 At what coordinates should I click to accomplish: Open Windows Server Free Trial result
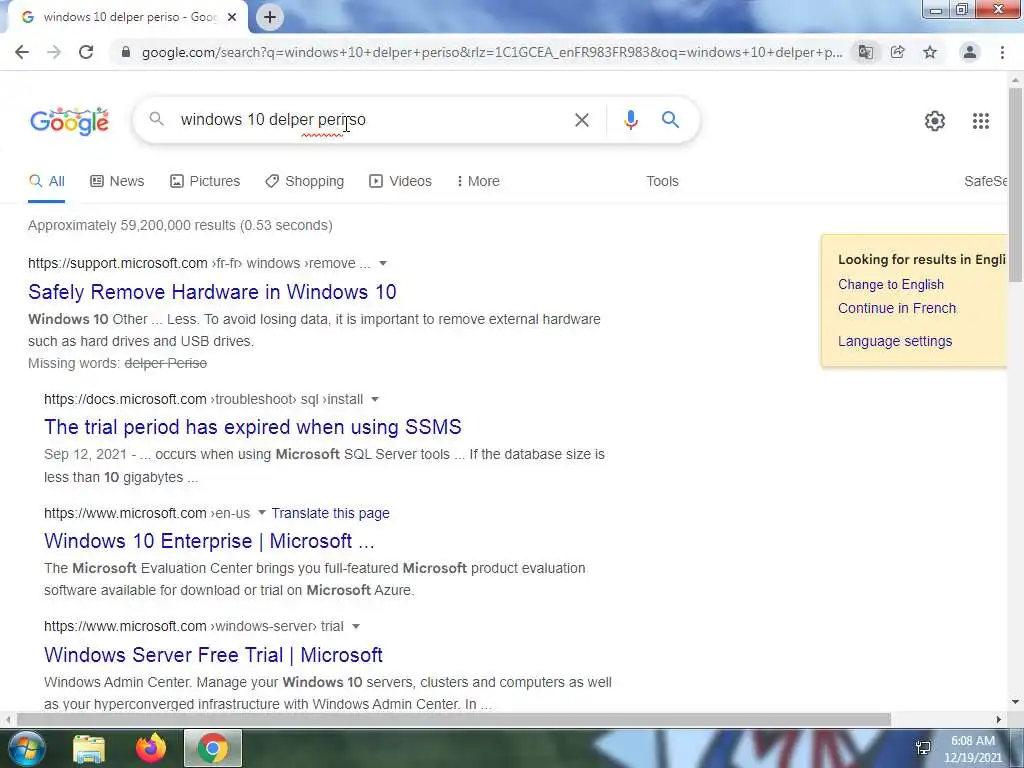214,655
